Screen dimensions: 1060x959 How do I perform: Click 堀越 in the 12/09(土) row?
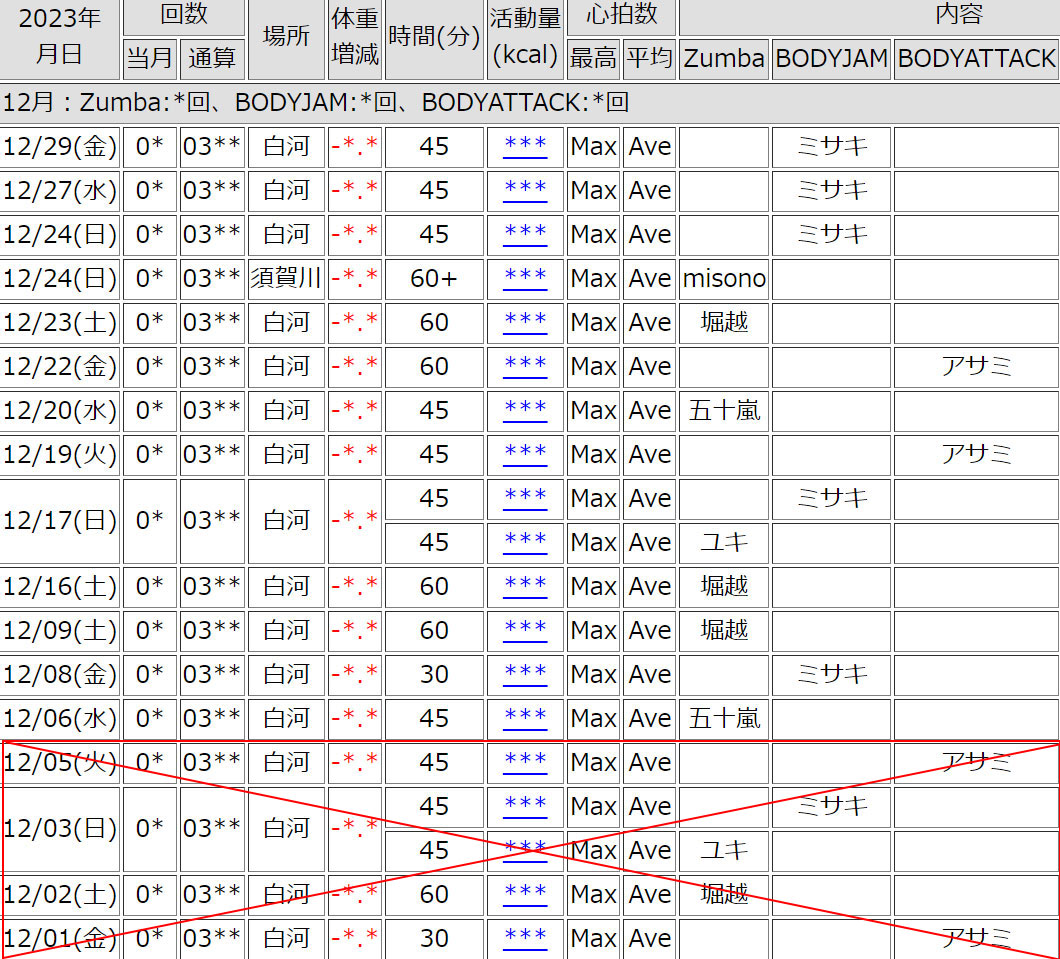pos(724,630)
